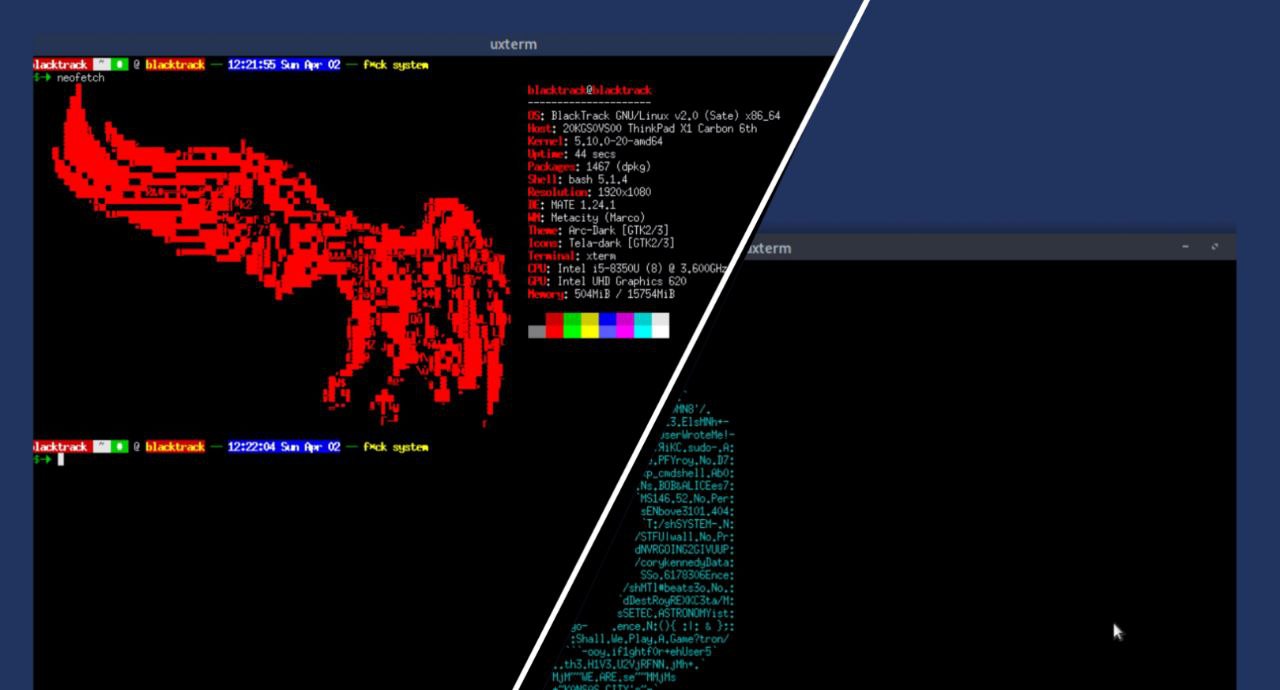Select the magenta color block in neofetch palette
This screenshot has height=690, width=1280.
625,326
